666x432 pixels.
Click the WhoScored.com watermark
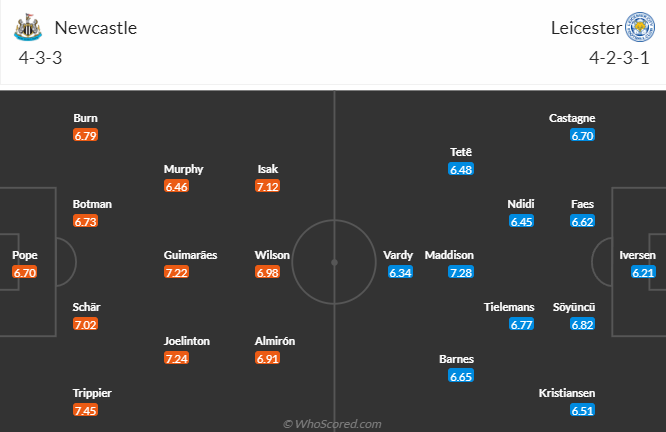pyautogui.click(x=332, y=424)
